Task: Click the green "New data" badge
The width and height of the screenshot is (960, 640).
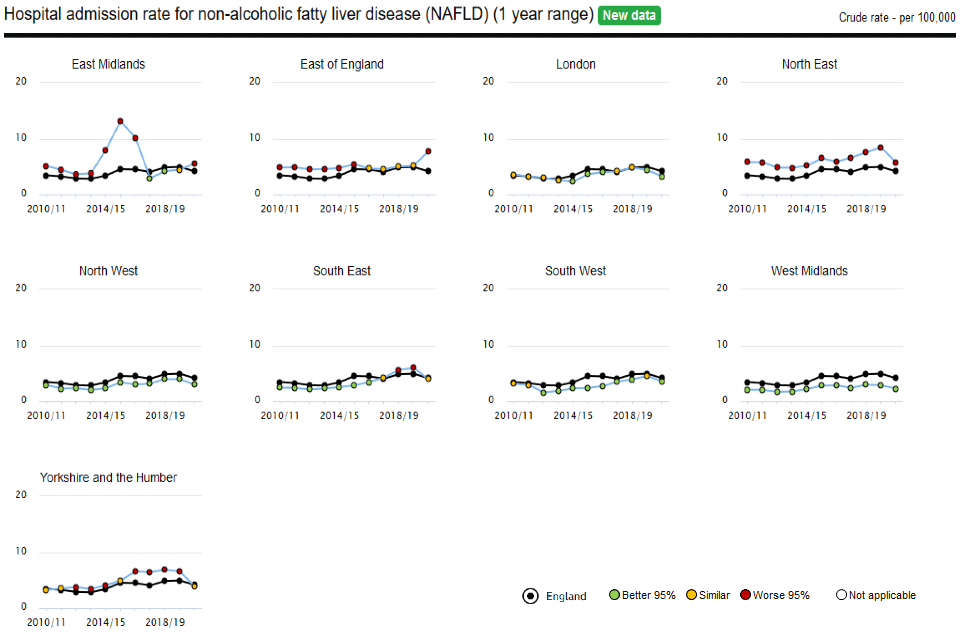Action: [629, 16]
